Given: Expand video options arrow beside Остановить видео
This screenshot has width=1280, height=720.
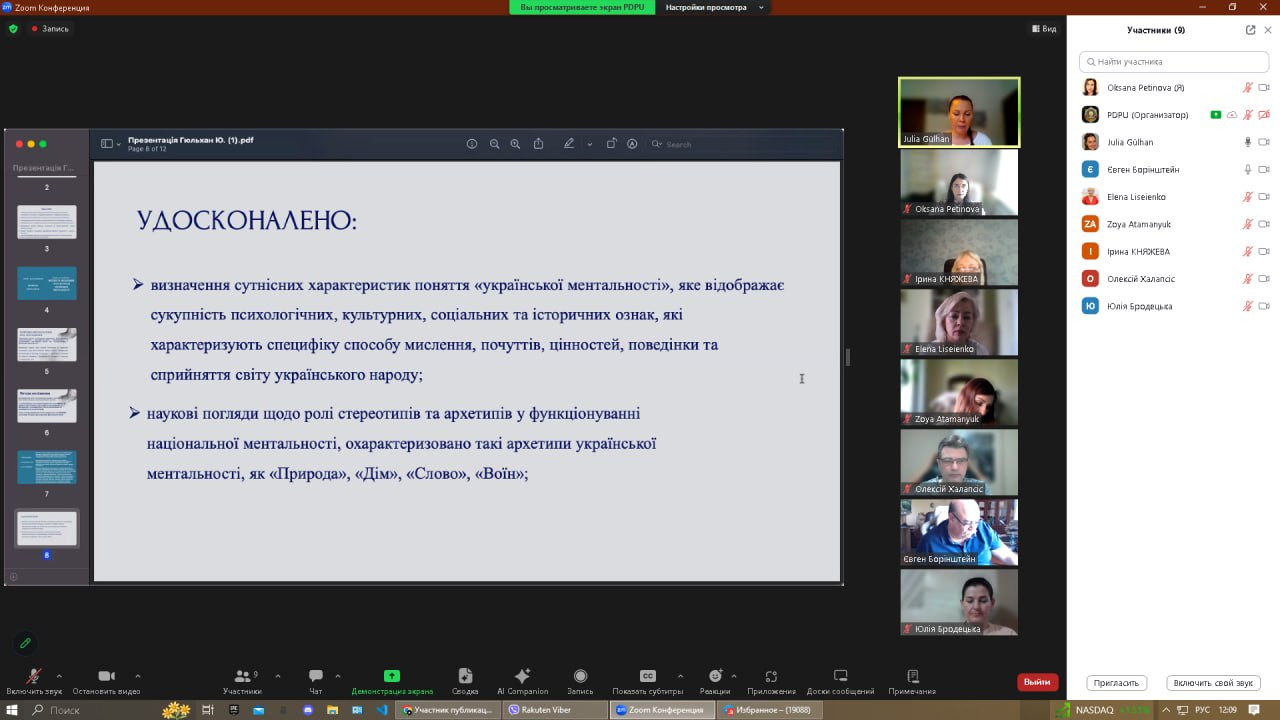Looking at the screenshot, I should (137, 676).
